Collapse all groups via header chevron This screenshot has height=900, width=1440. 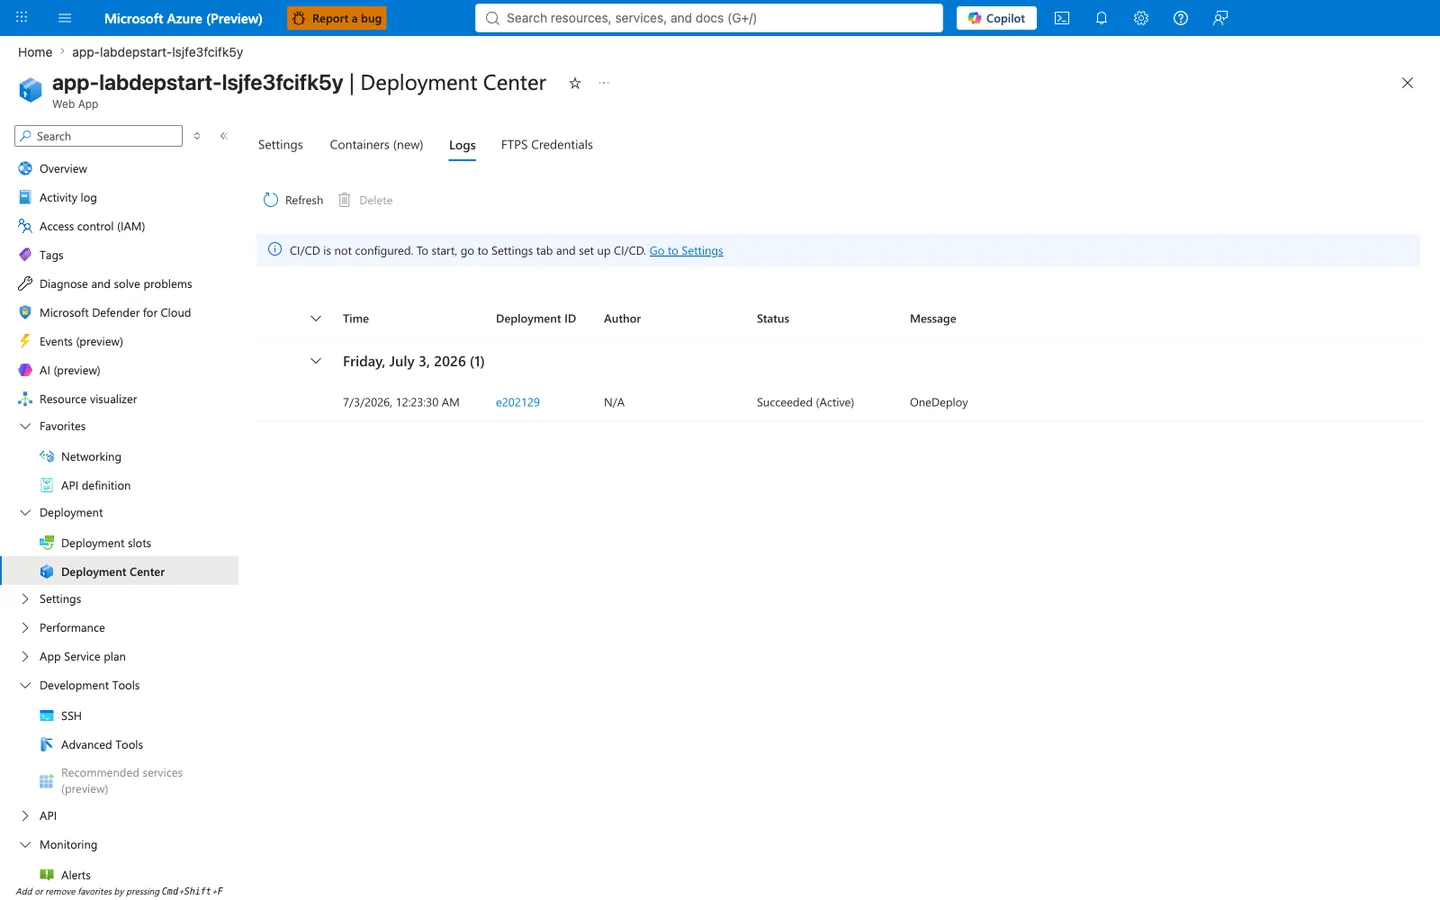pos(316,319)
